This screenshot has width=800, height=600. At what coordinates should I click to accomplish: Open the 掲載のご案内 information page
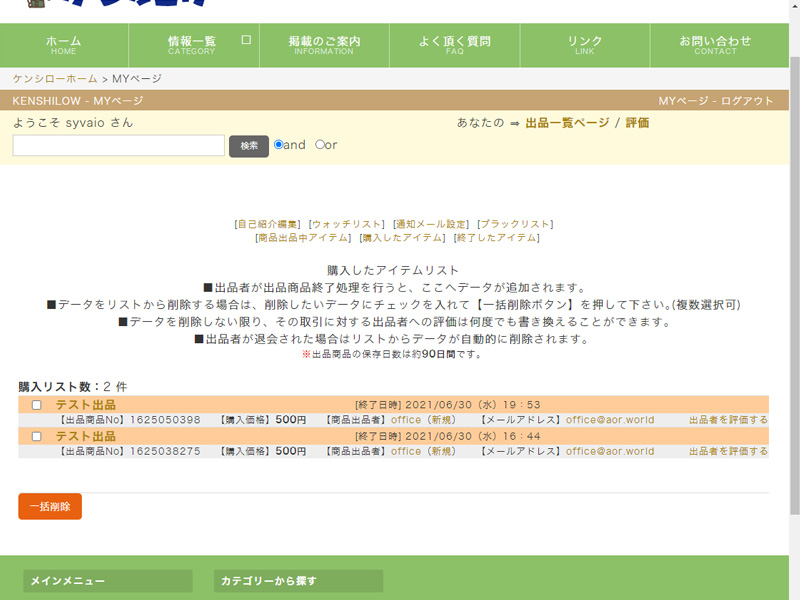point(322,44)
